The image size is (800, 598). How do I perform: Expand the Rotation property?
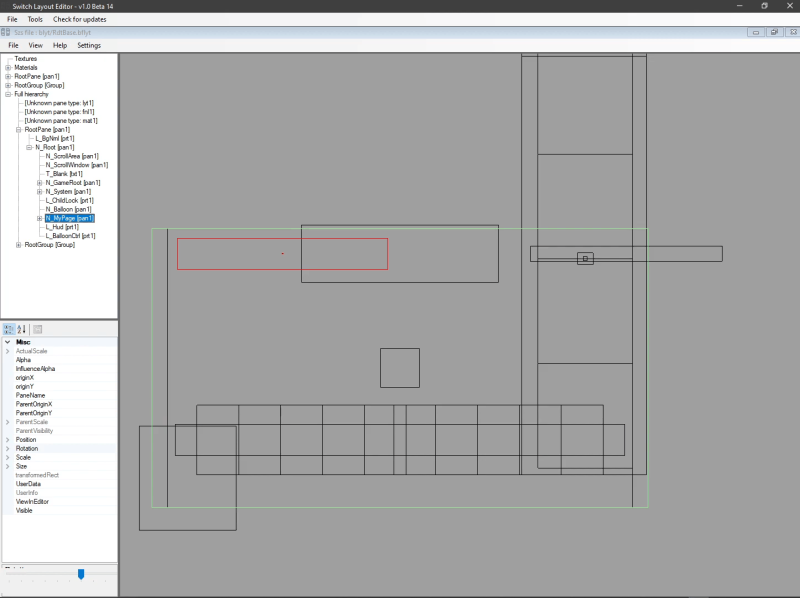tap(8, 448)
